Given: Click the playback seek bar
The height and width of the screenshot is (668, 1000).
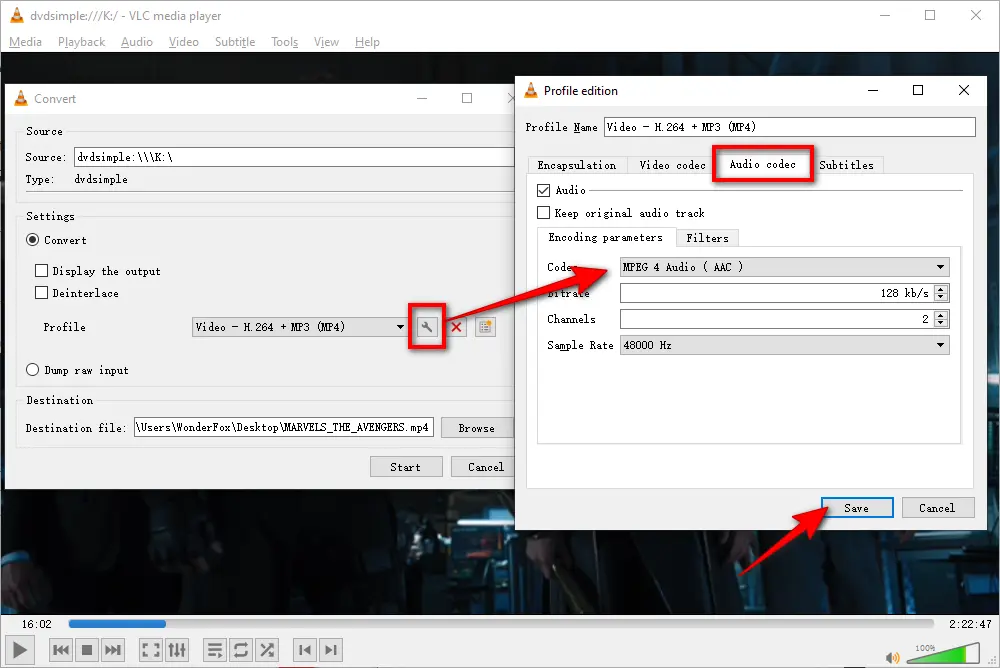Looking at the screenshot, I should pos(501,623).
